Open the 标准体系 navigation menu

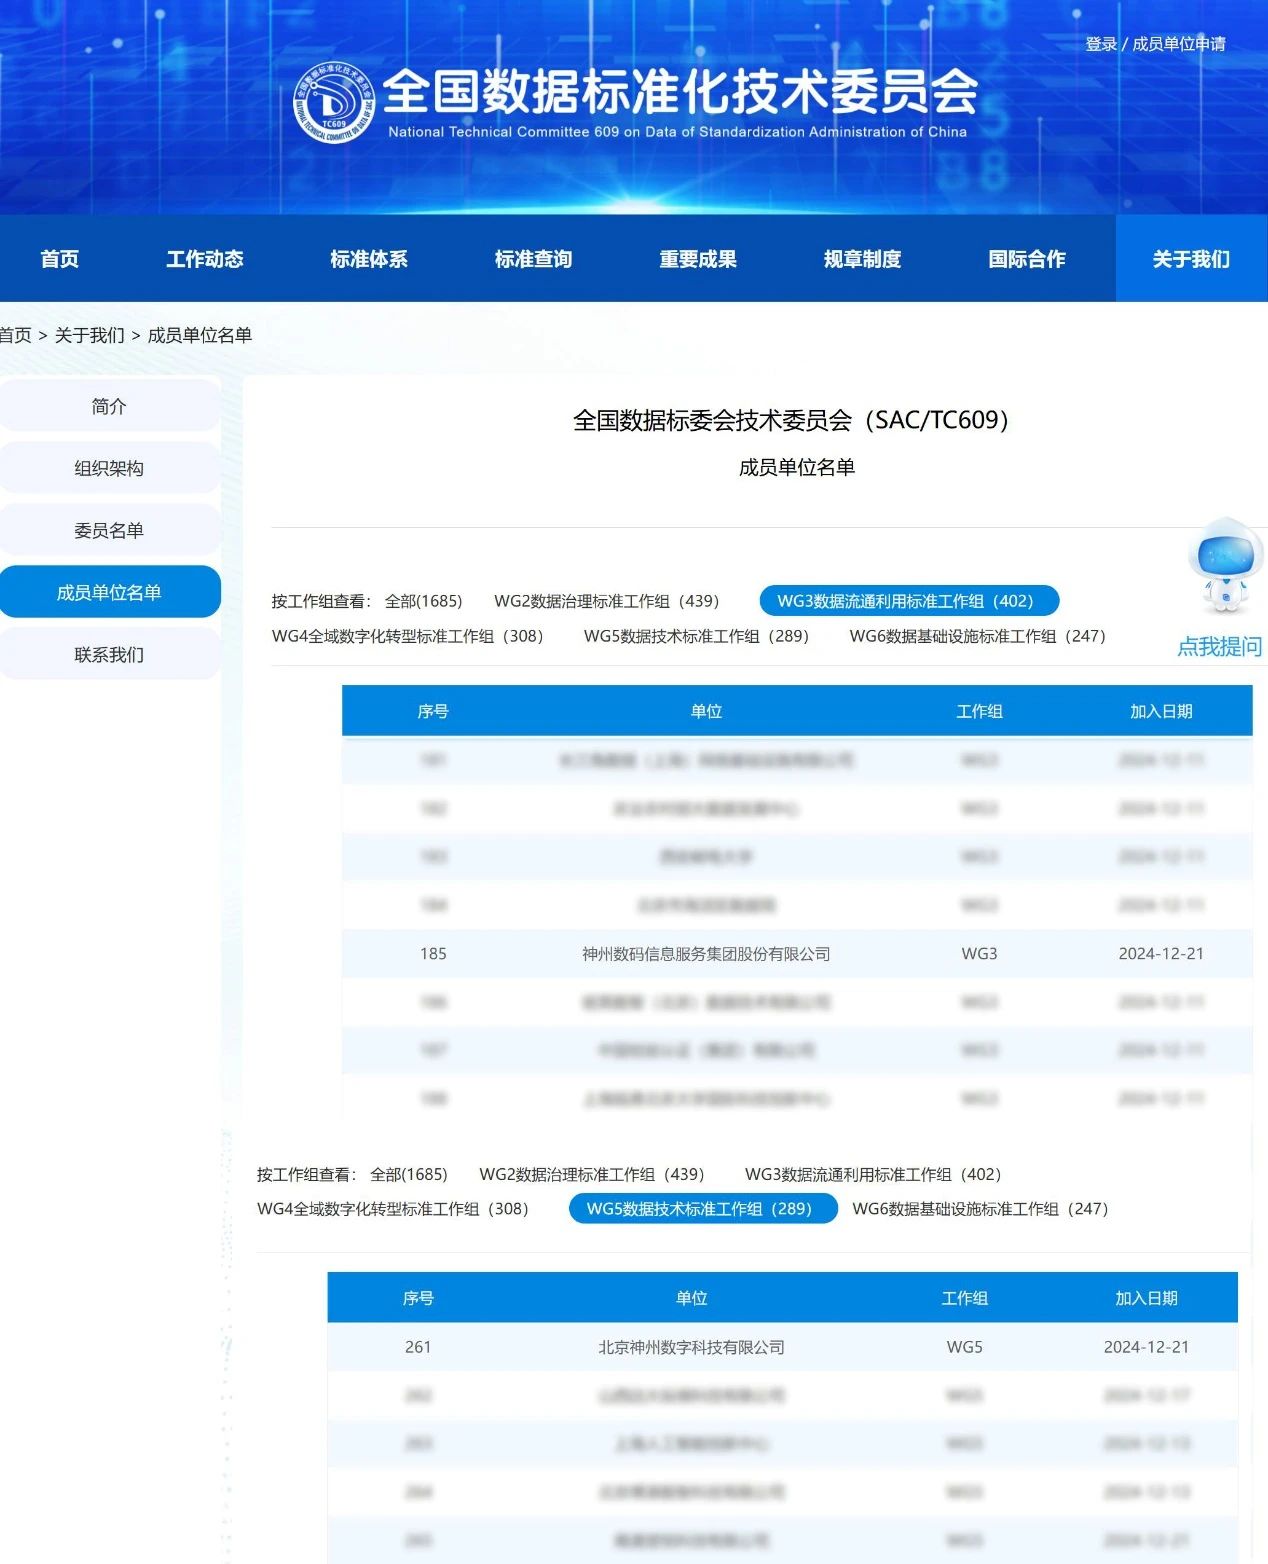click(x=369, y=259)
